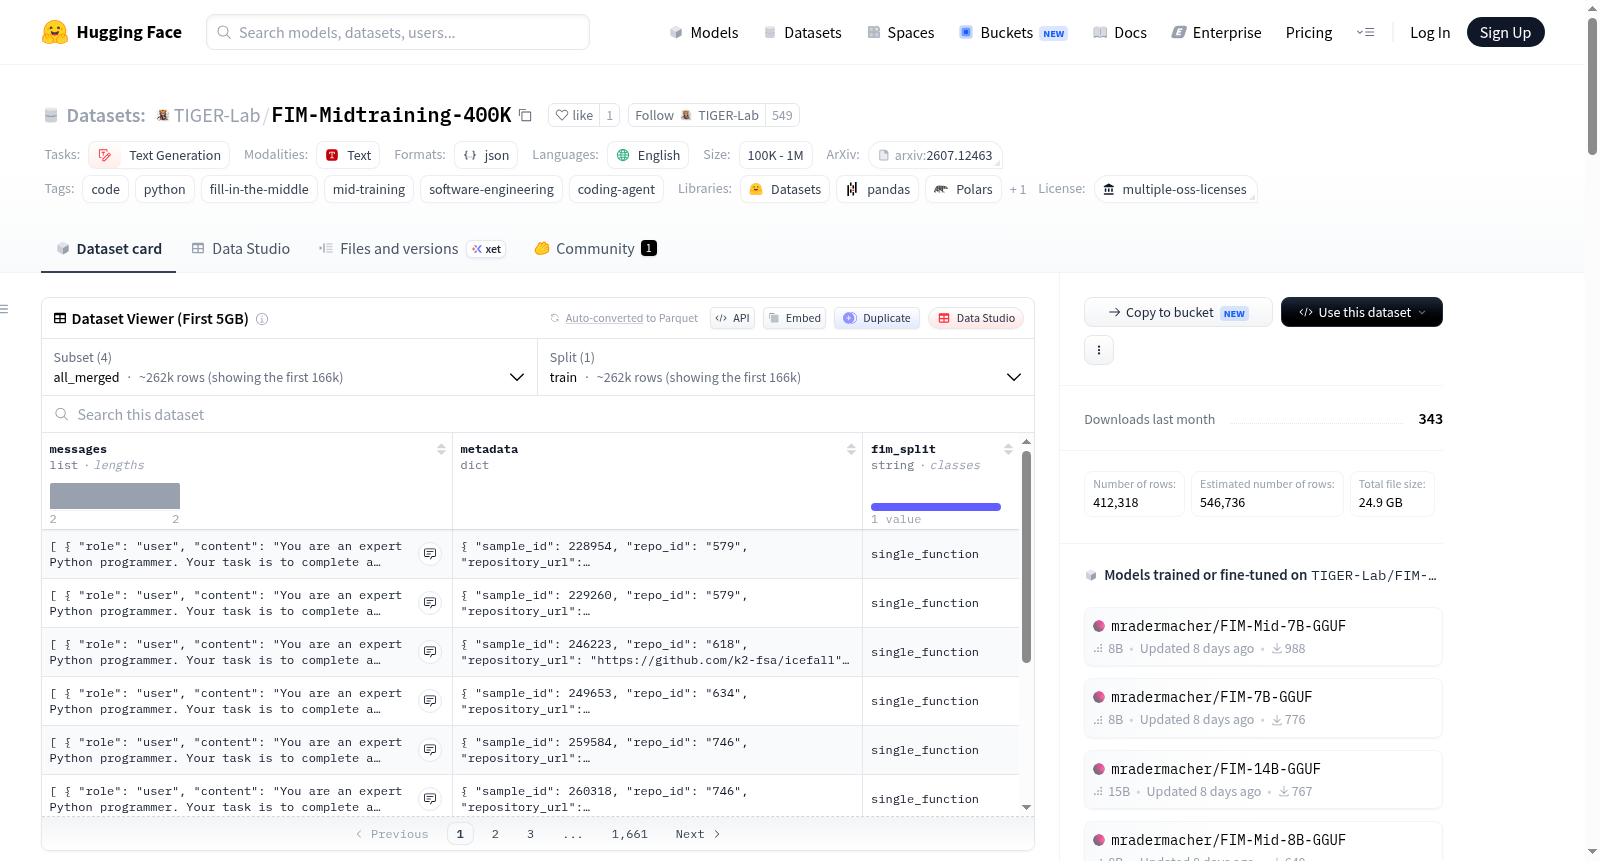Image resolution: width=1600 pixels, height=861 pixels.
Task: Click the Log In link
Action: tap(1430, 32)
